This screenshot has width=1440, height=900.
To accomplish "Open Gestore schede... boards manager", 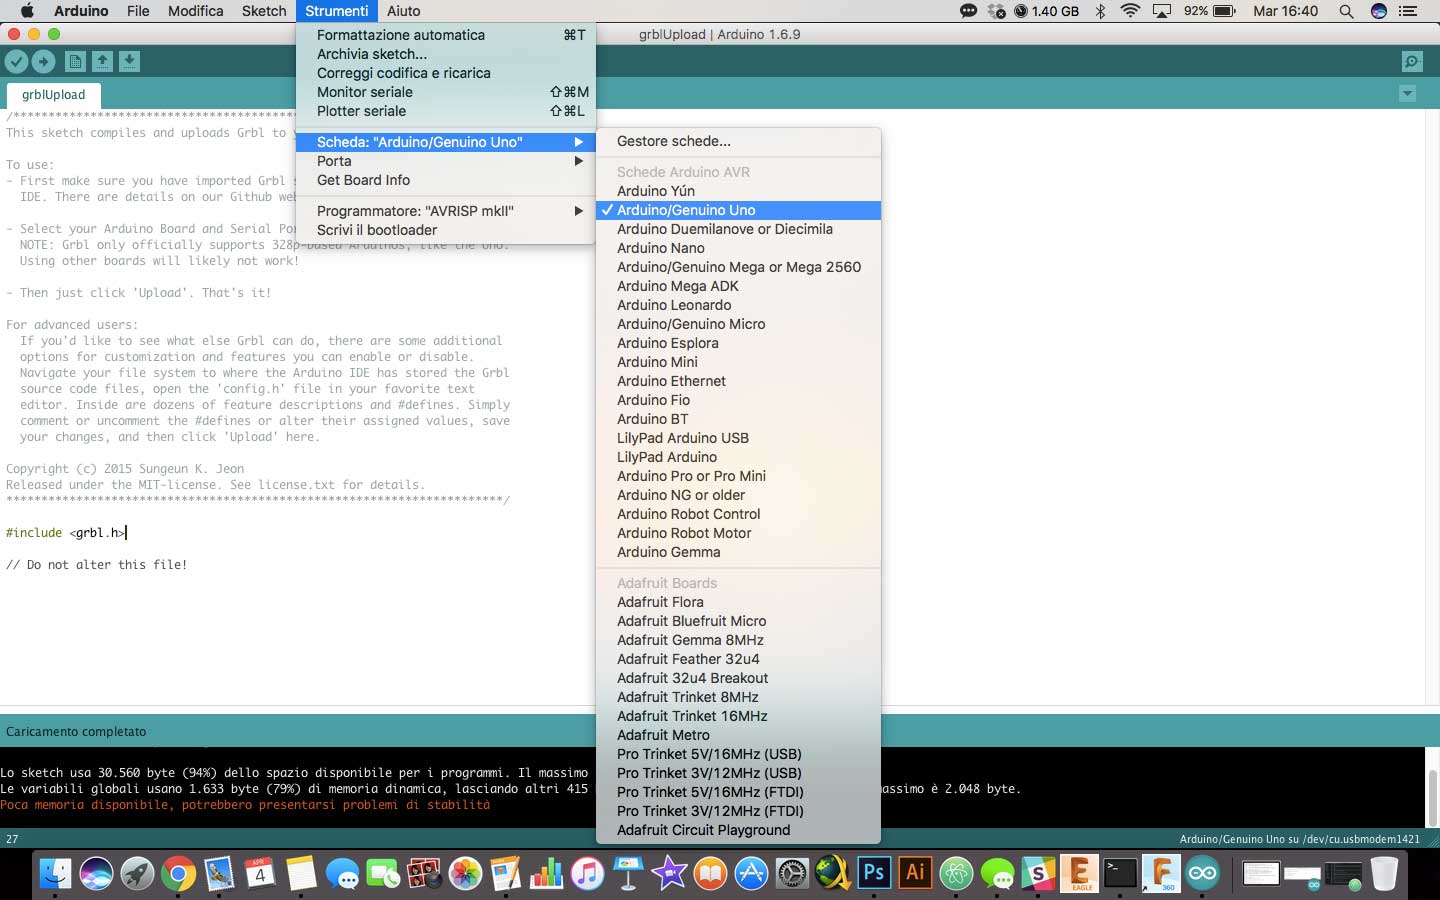I will click(738, 141).
